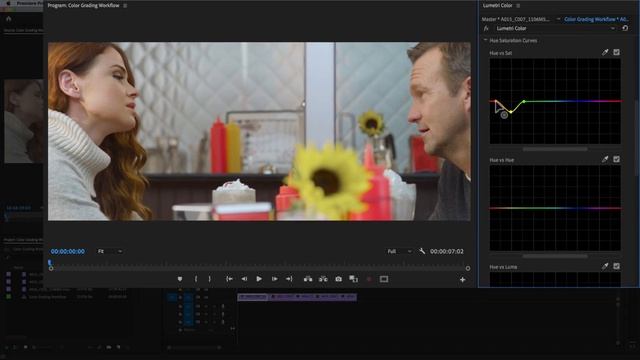
Task: Select the first purple clip in timeline
Action: [252, 297]
